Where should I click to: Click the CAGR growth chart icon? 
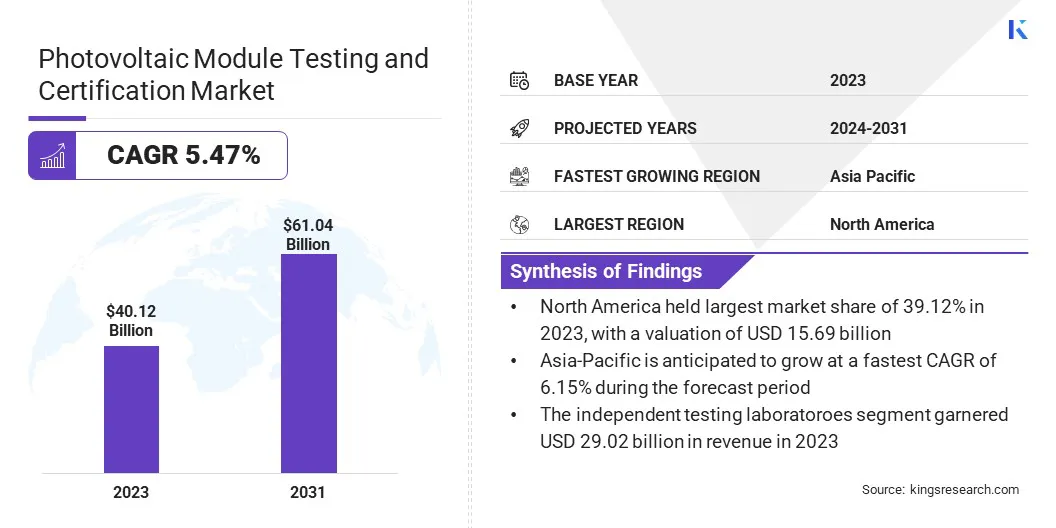point(52,156)
